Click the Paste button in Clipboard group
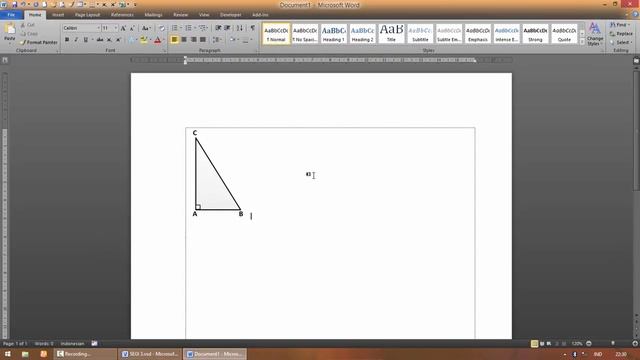640x360 pixels. coord(9,33)
